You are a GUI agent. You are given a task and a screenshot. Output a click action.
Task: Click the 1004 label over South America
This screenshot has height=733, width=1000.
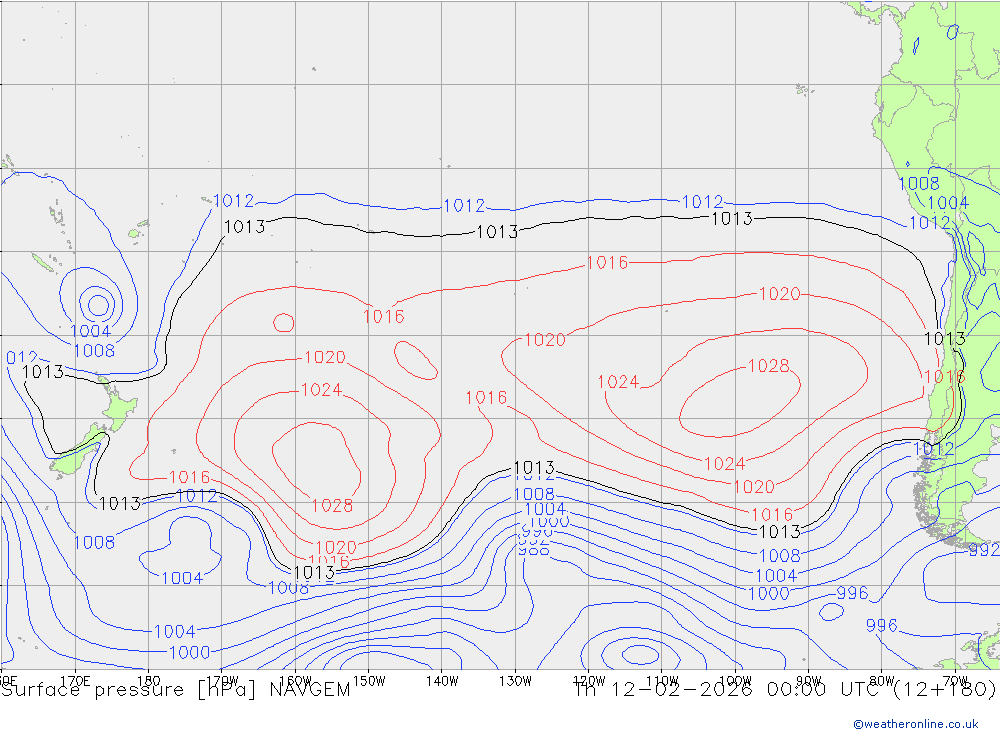click(948, 203)
